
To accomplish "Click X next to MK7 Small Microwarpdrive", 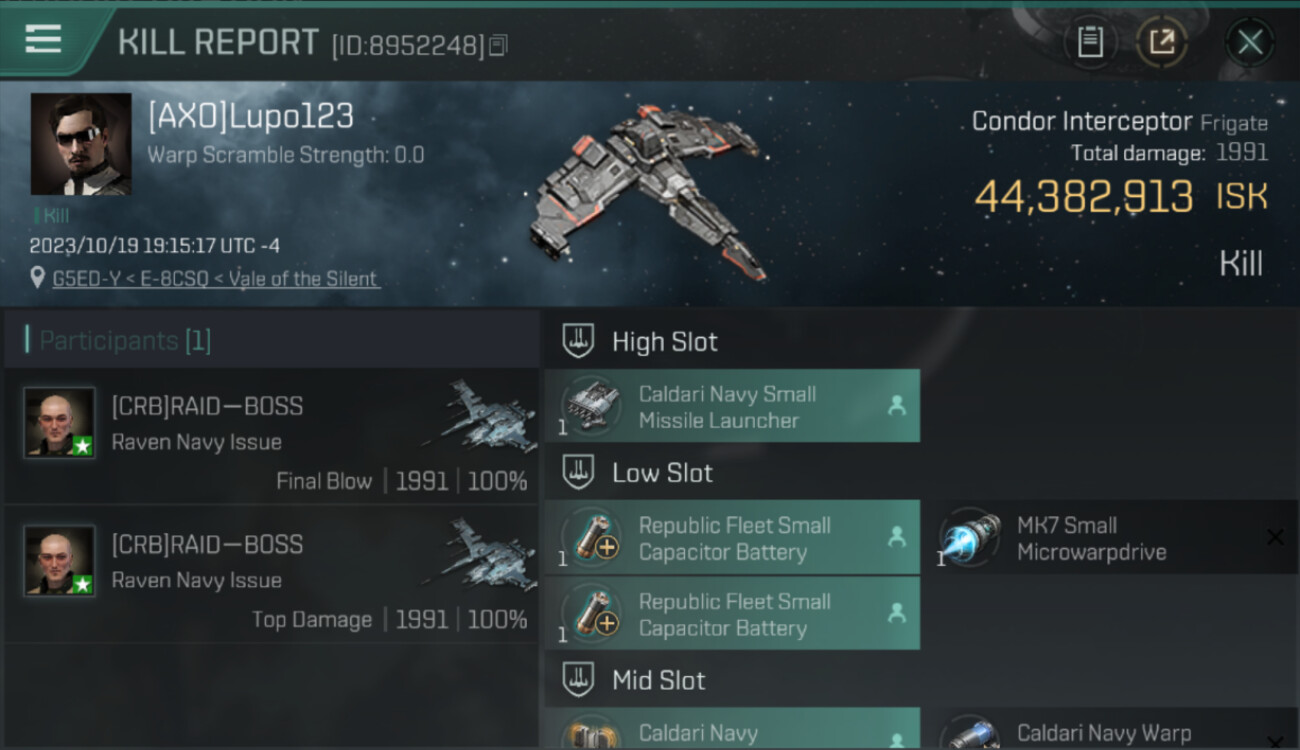I will [1275, 538].
